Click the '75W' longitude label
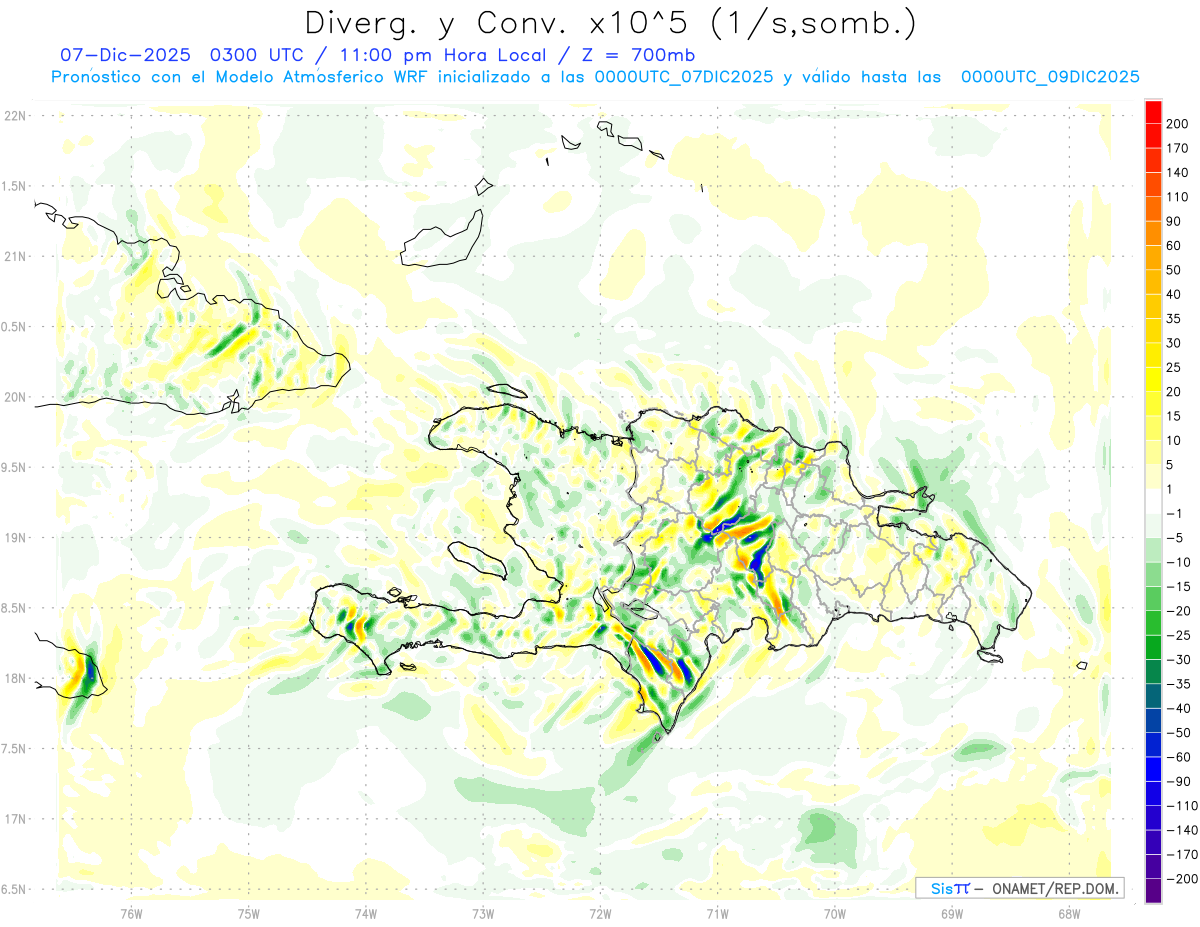This screenshot has height=927, width=1200. (x=248, y=913)
